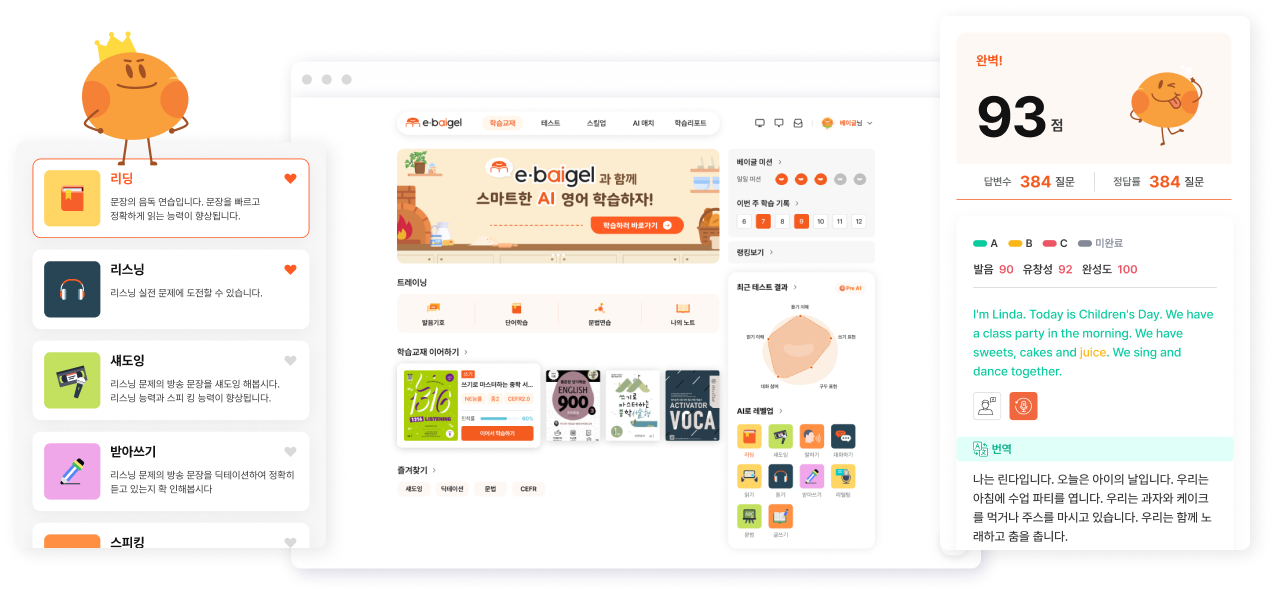
Task: Switch to the 테스트 navigation tab
Action: point(550,123)
